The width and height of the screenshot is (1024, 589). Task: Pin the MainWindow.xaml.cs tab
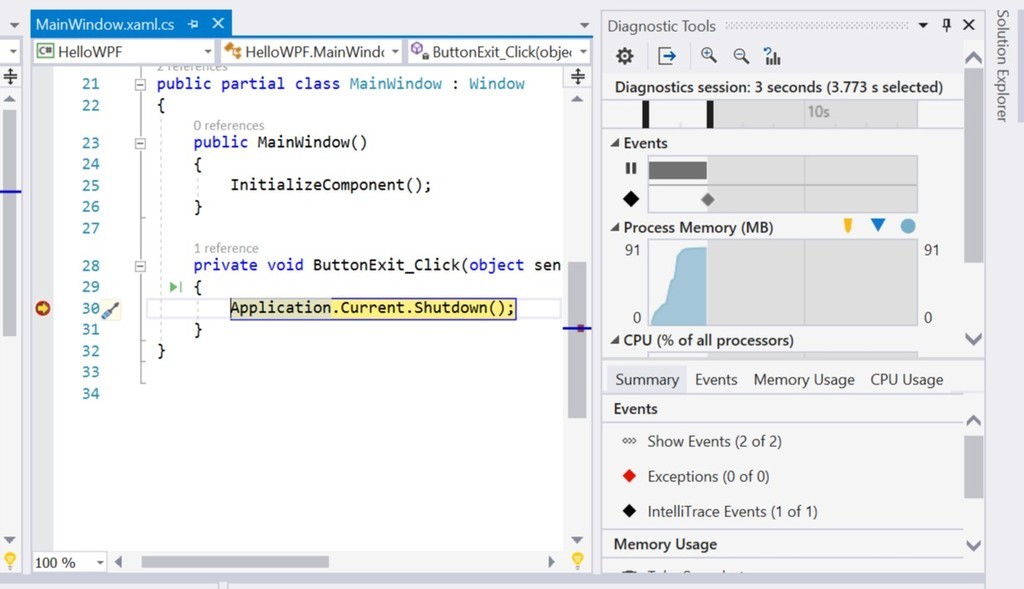click(x=193, y=24)
